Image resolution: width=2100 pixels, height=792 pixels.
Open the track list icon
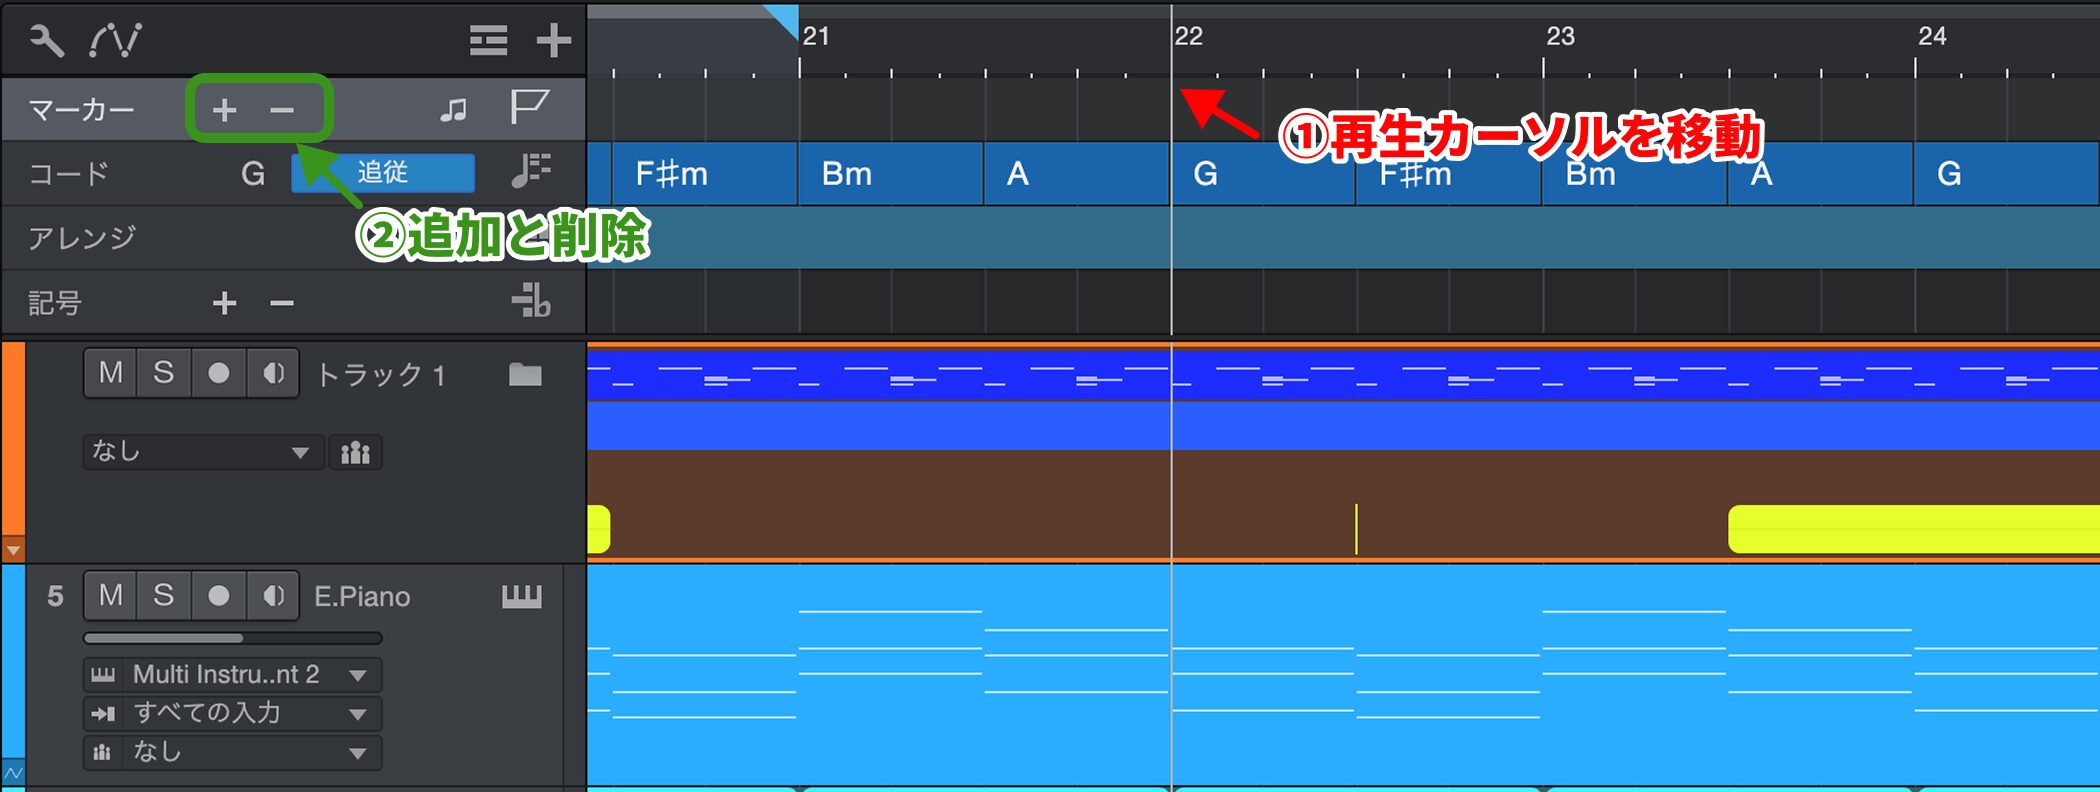(488, 41)
